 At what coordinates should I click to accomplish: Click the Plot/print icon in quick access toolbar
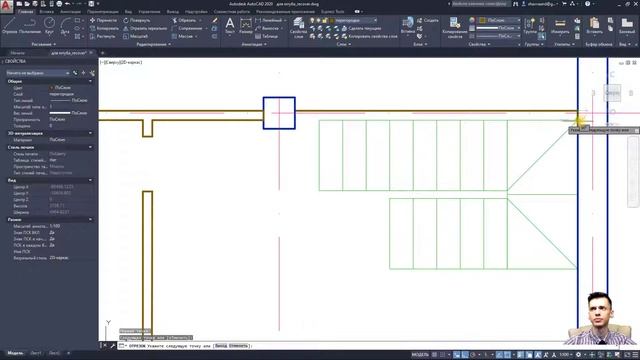[59, 4]
